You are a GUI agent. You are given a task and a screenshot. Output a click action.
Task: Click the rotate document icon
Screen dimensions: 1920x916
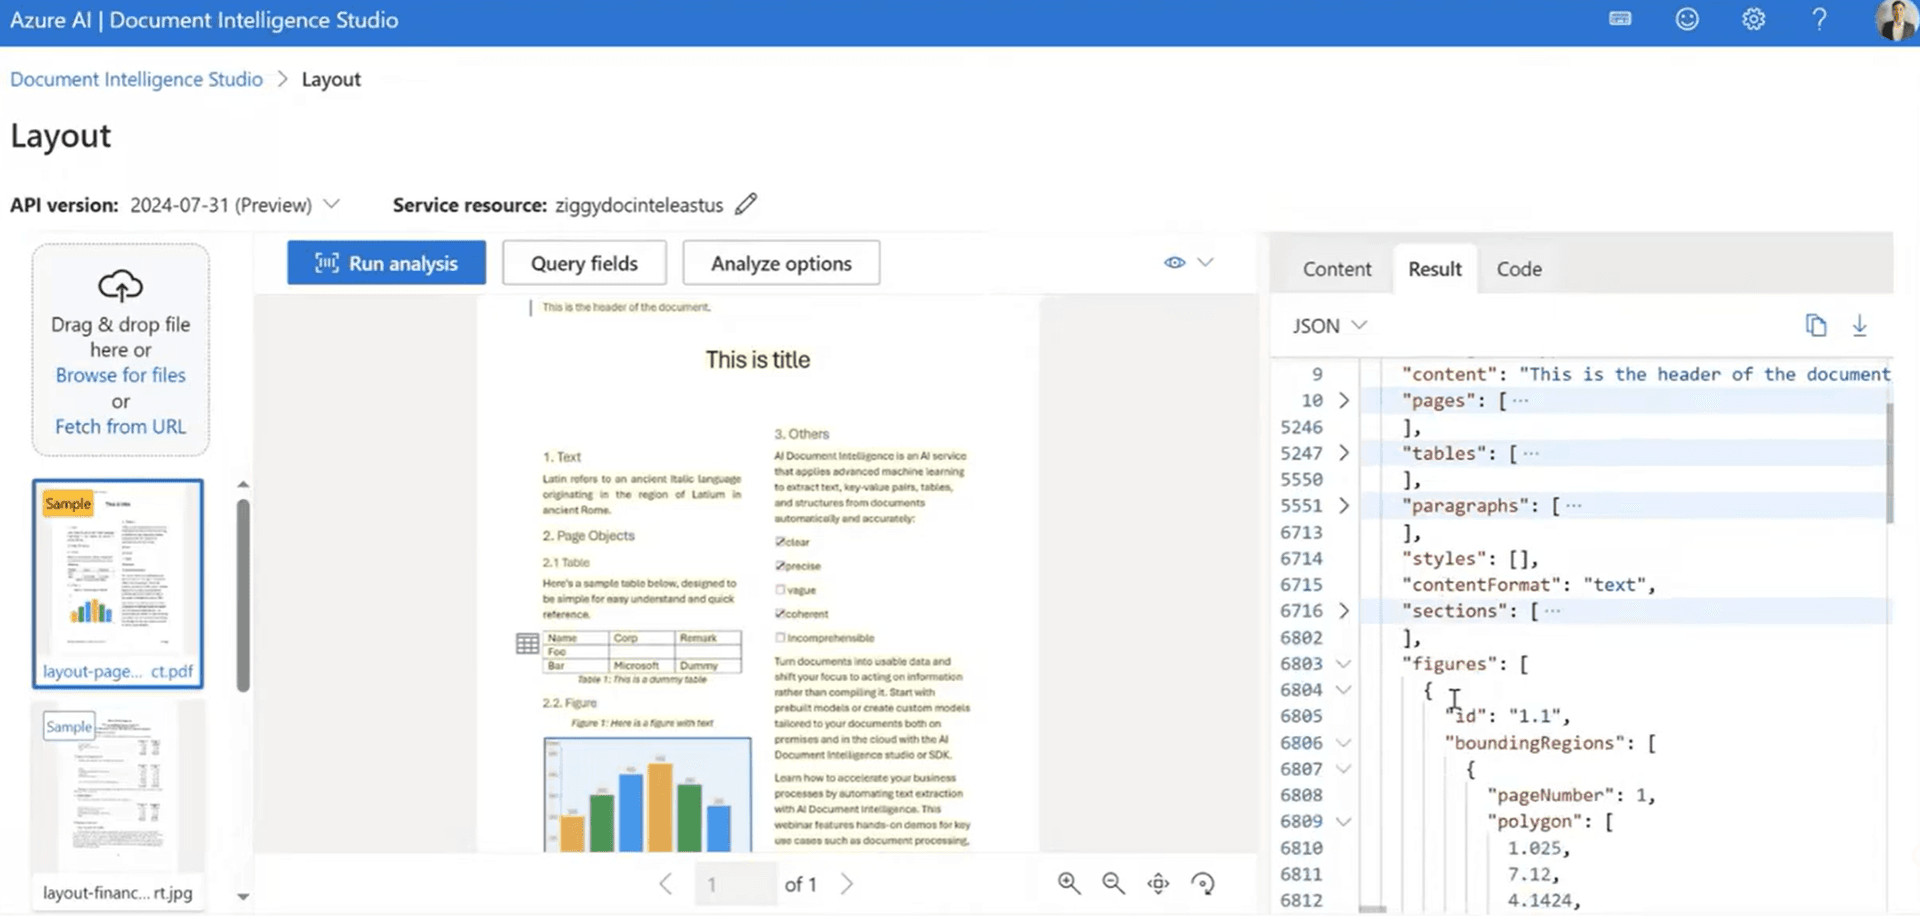1203,884
